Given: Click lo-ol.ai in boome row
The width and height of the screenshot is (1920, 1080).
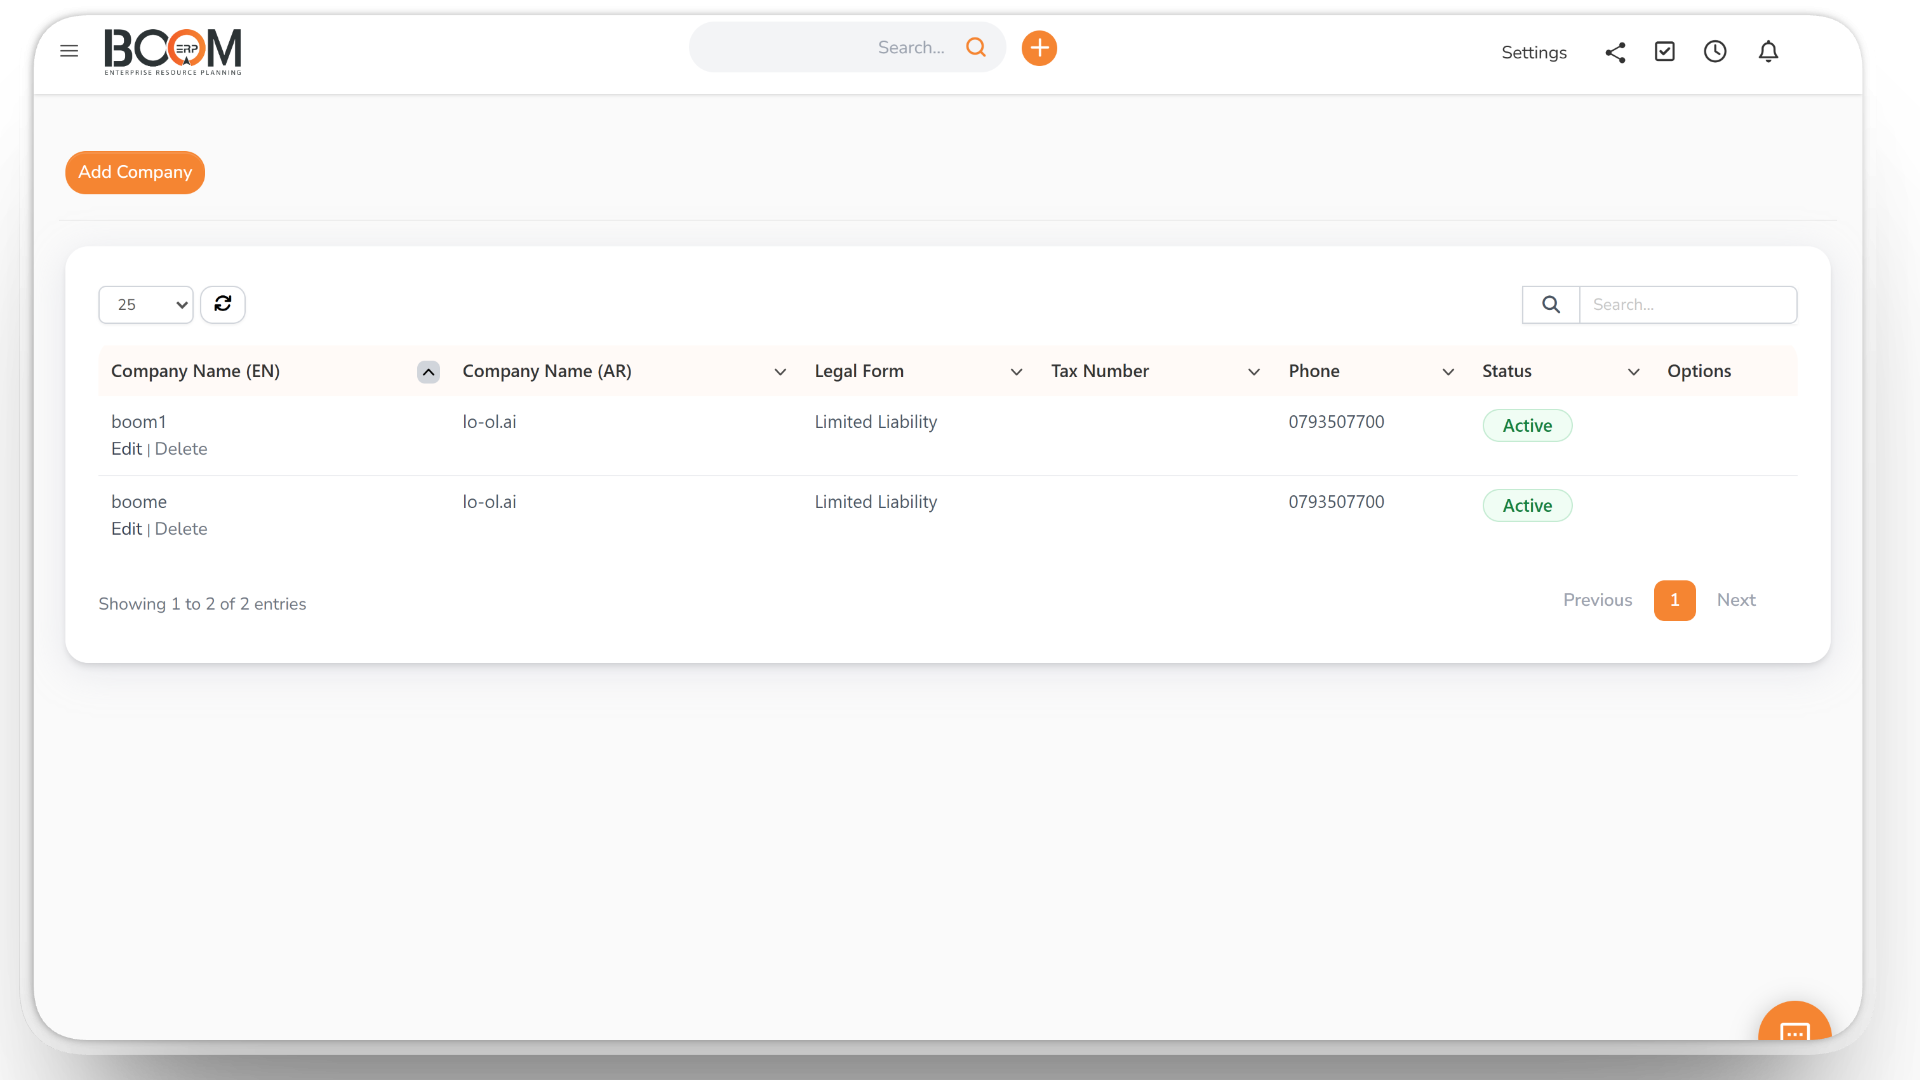Looking at the screenshot, I should 489,502.
